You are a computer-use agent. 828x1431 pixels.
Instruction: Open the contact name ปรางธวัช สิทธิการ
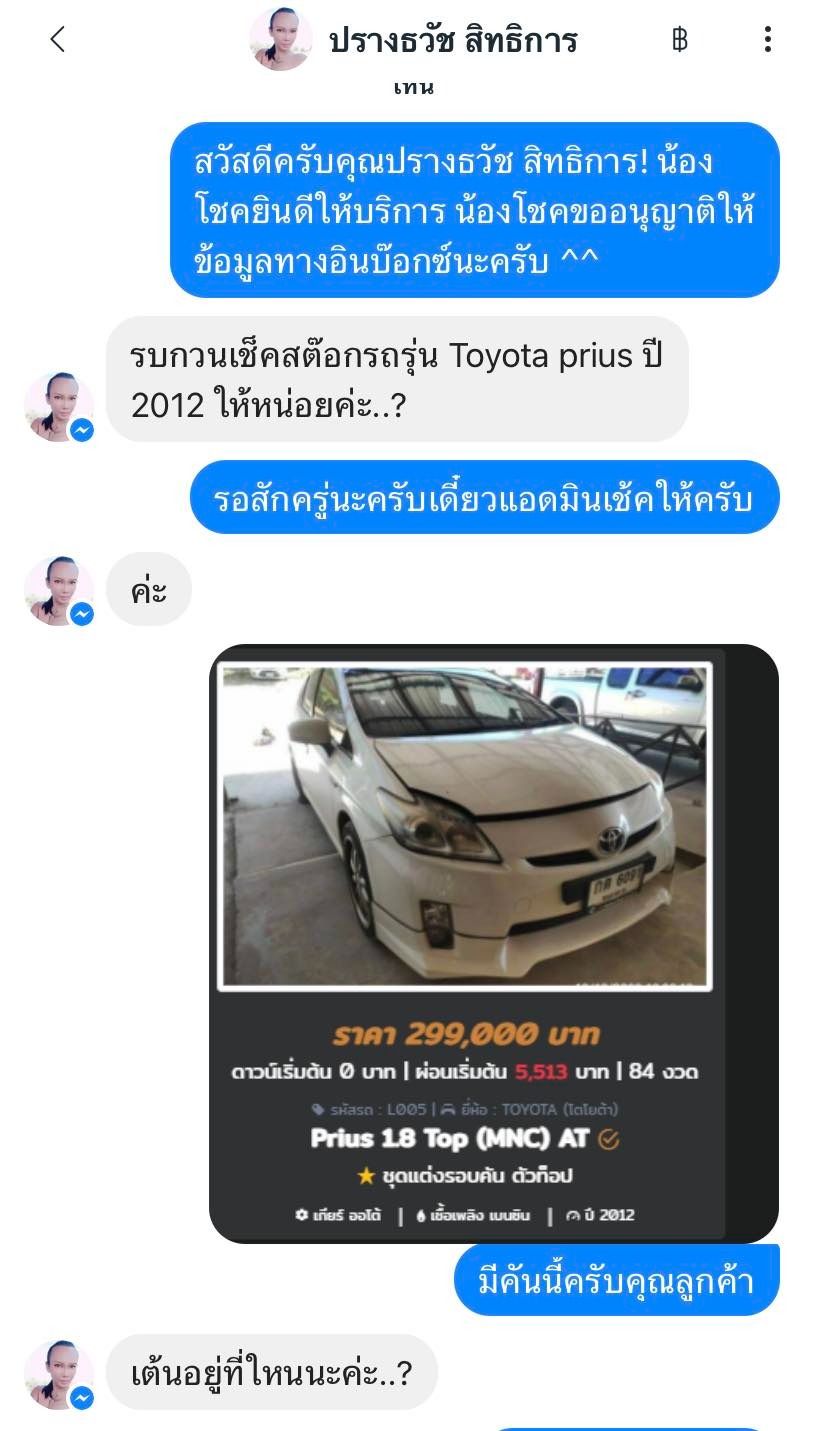453,41
